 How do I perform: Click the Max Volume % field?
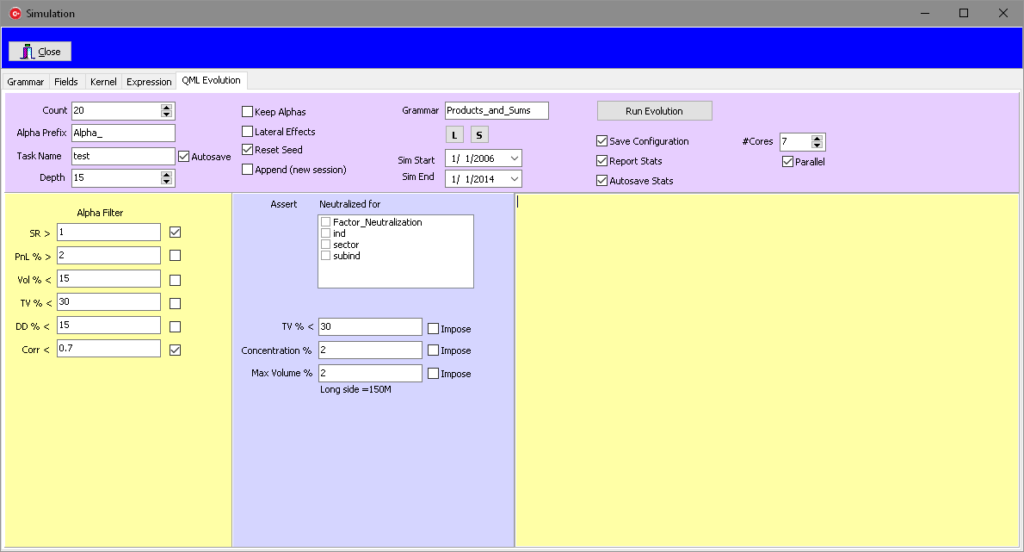click(x=370, y=373)
